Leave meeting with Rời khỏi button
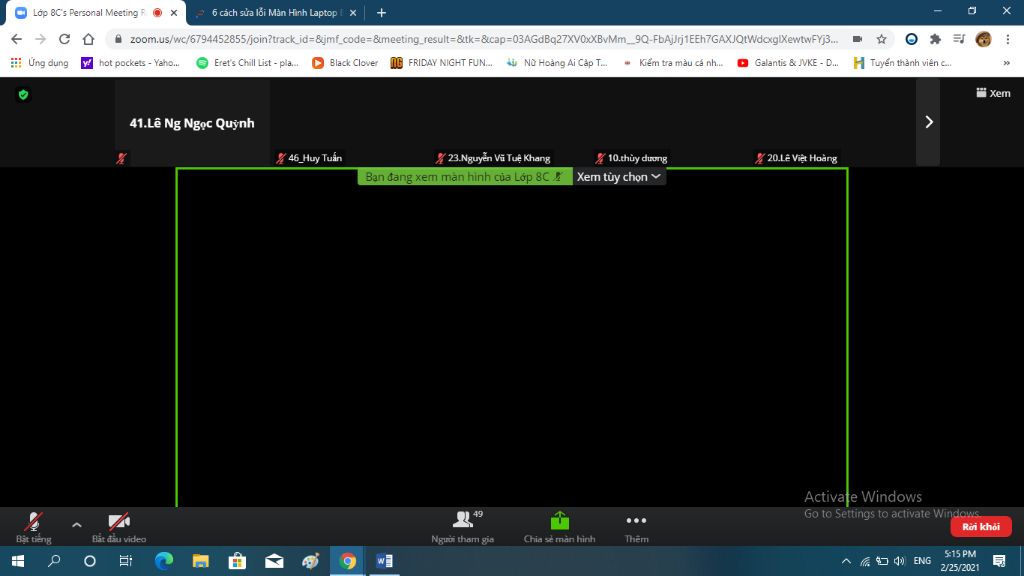Viewport: 1024px width, 576px height. tap(980, 526)
